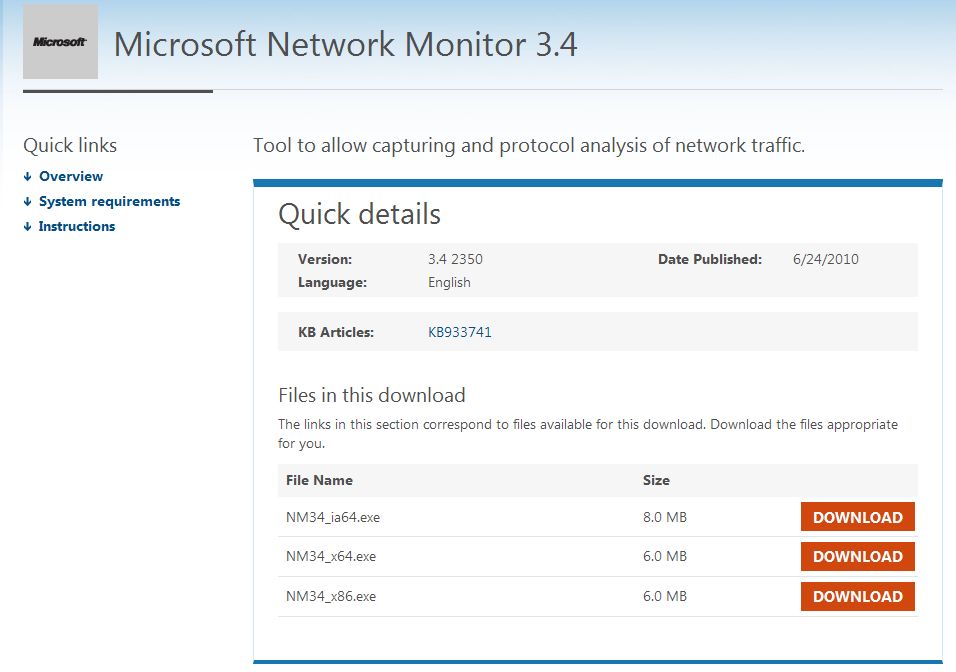Click the KB Articles: label
The width and height of the screenshot is (956, 672).
[x=336, y=332]
